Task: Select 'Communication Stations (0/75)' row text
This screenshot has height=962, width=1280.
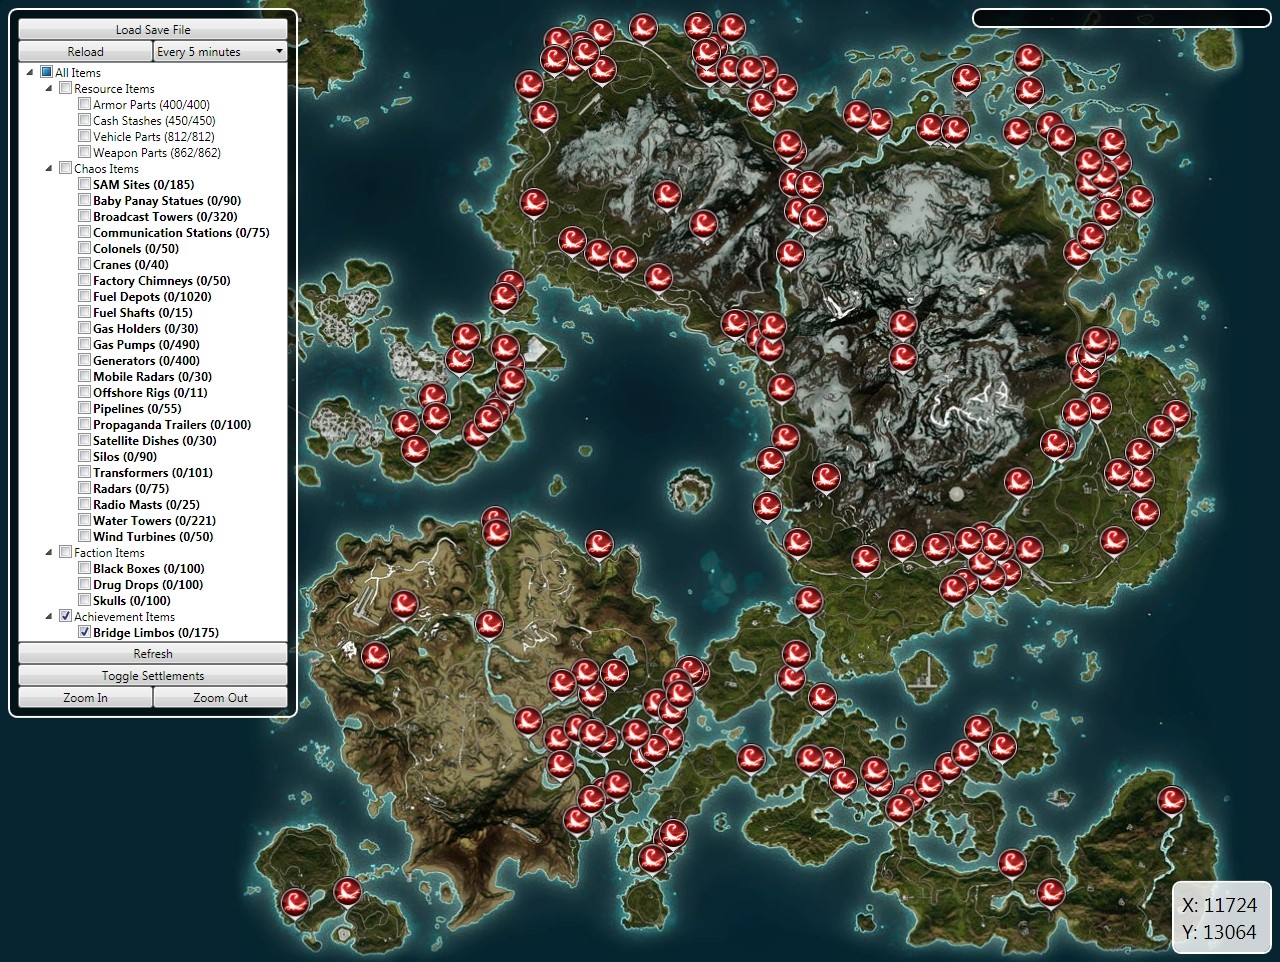Action: click(x=181, y=232)
